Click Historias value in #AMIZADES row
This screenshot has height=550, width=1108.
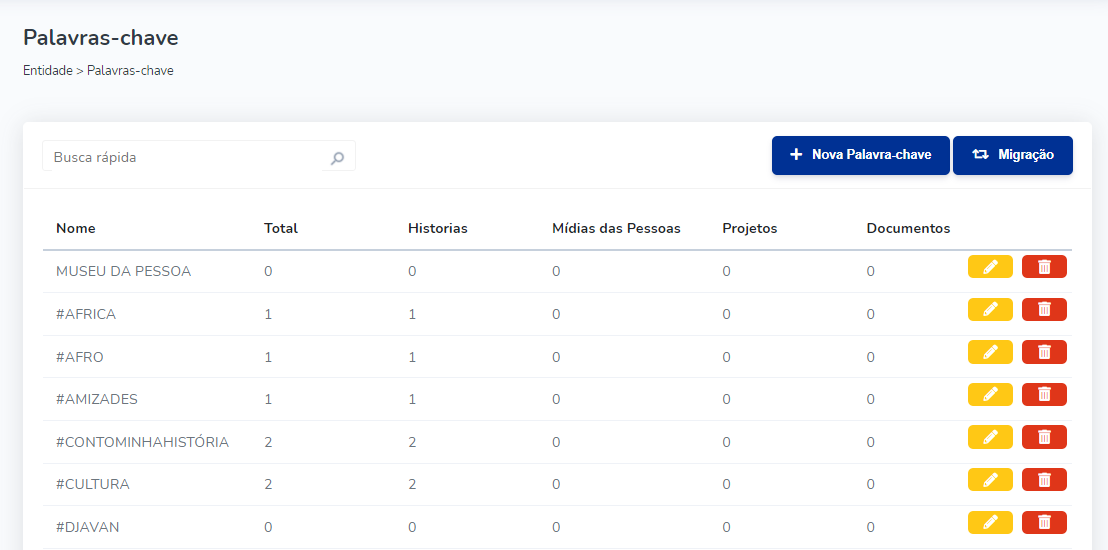412,399
